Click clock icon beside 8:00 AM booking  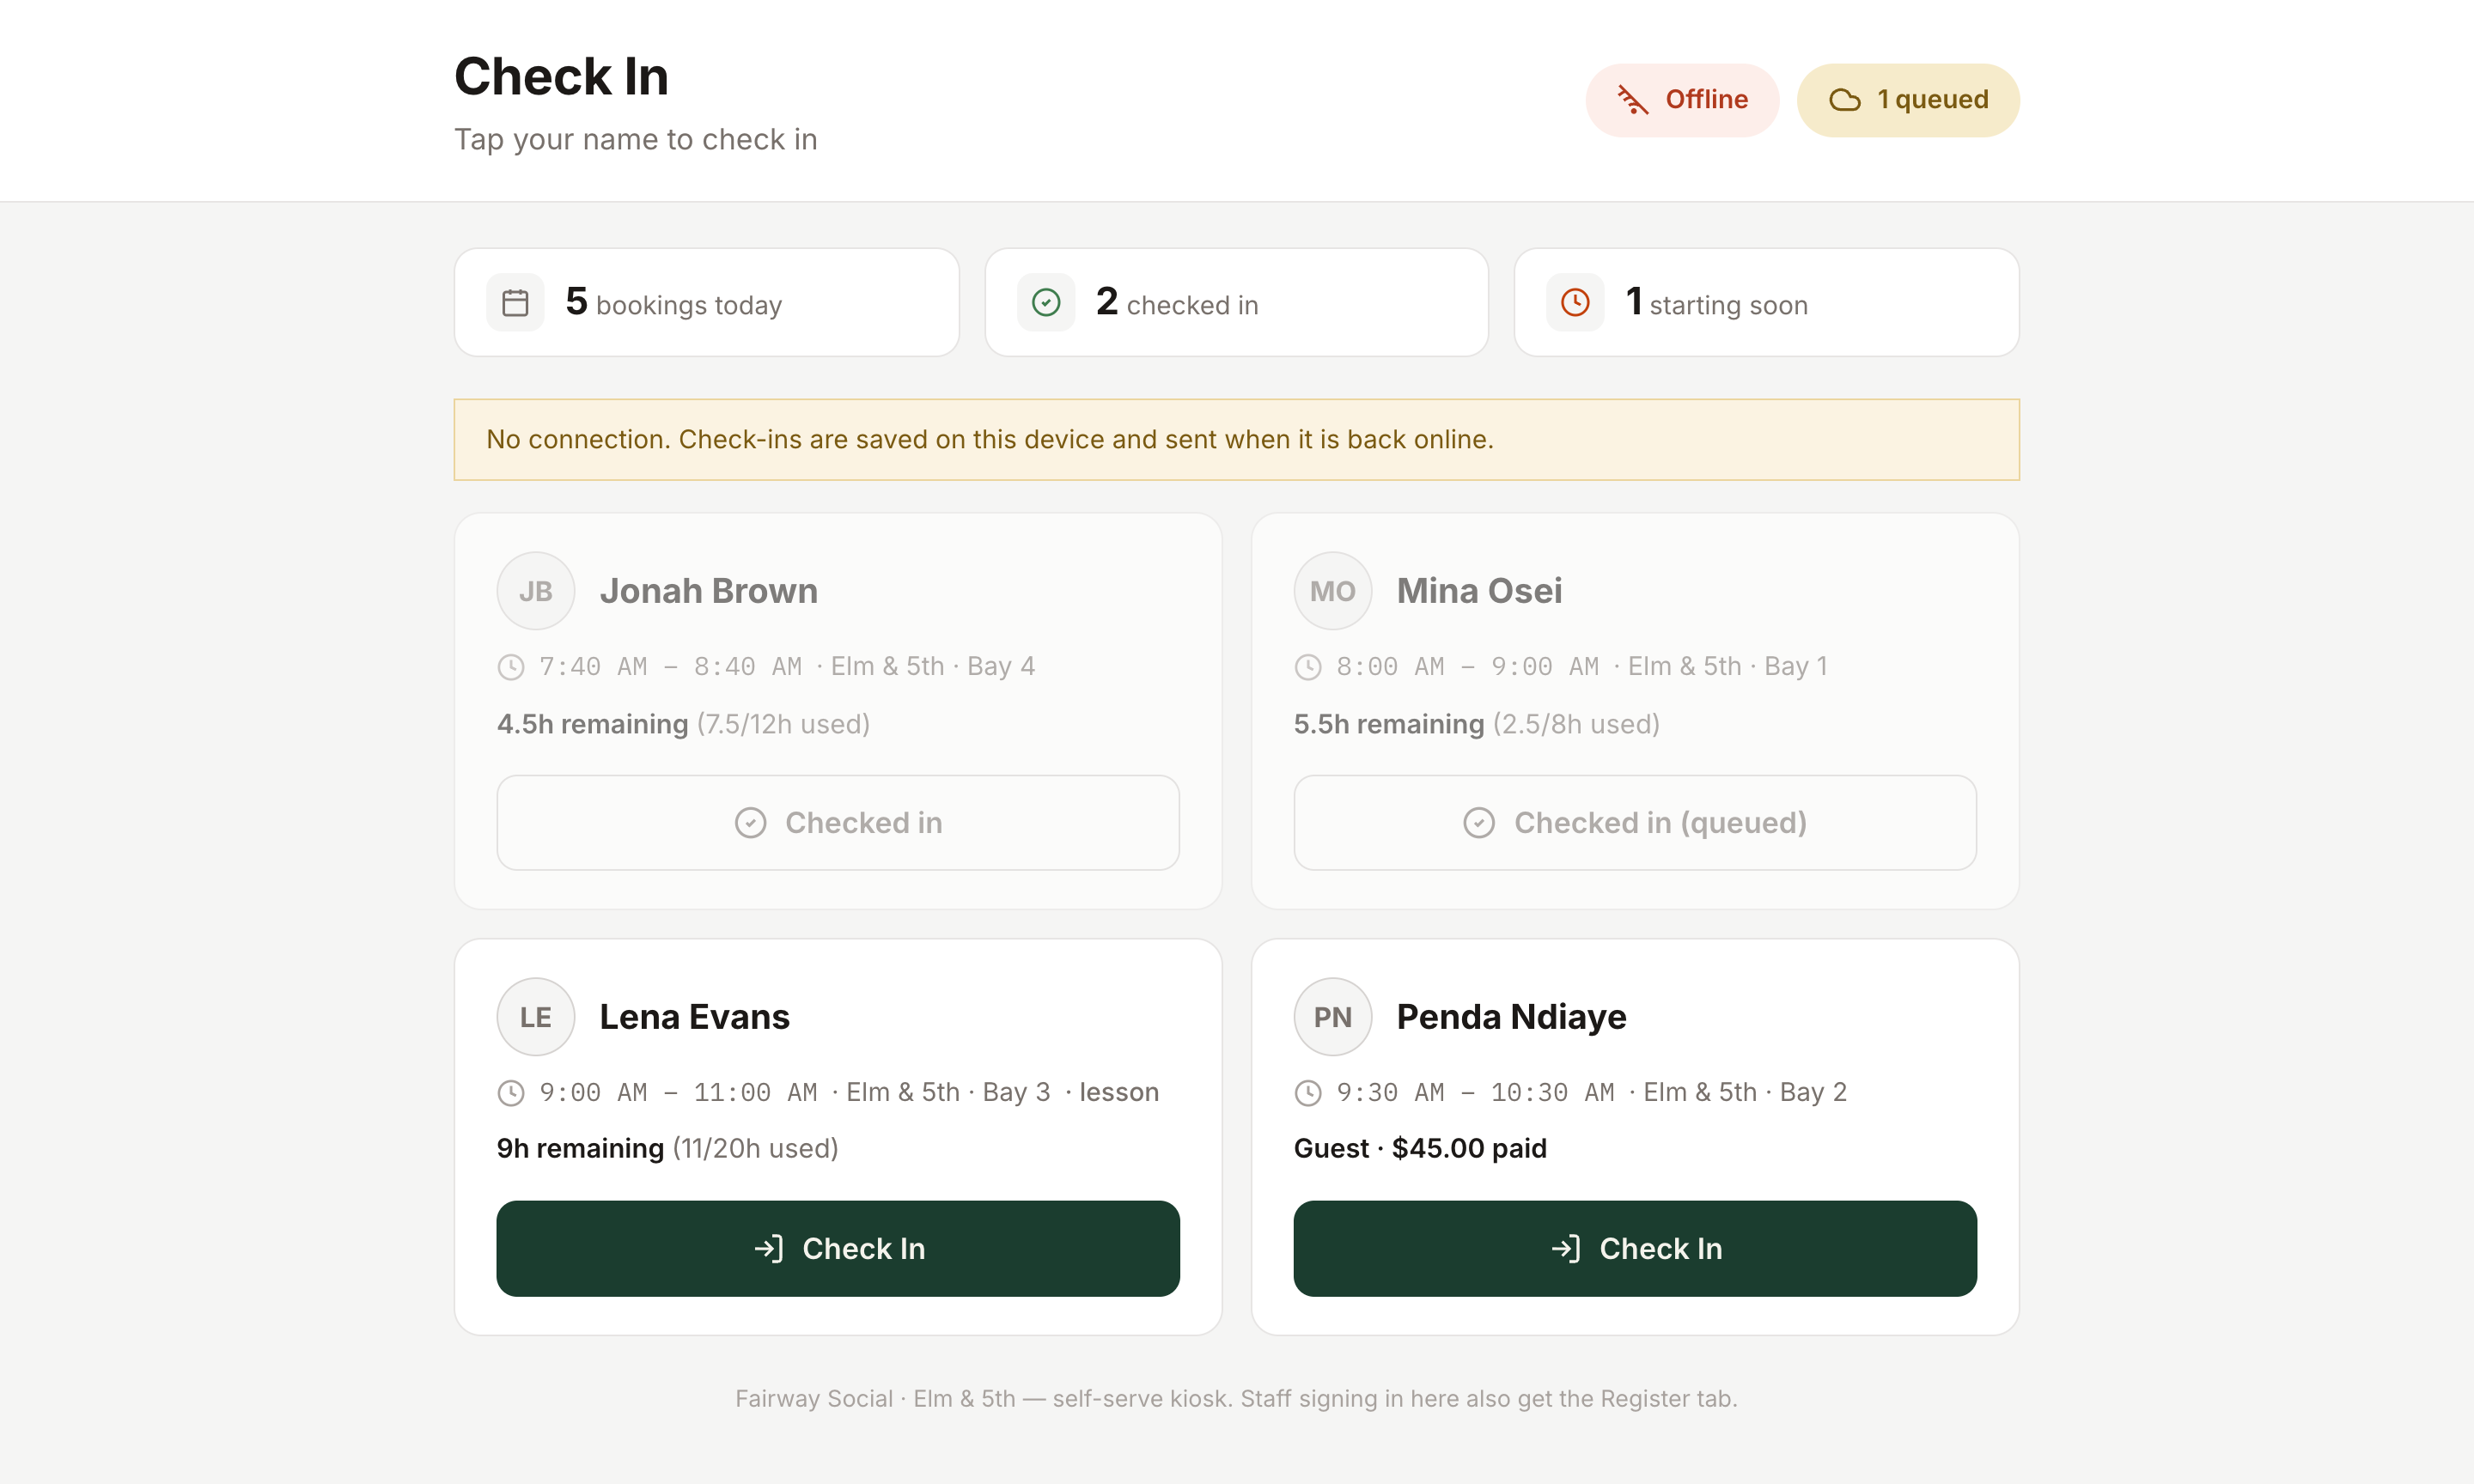[x=1308, y=667]
